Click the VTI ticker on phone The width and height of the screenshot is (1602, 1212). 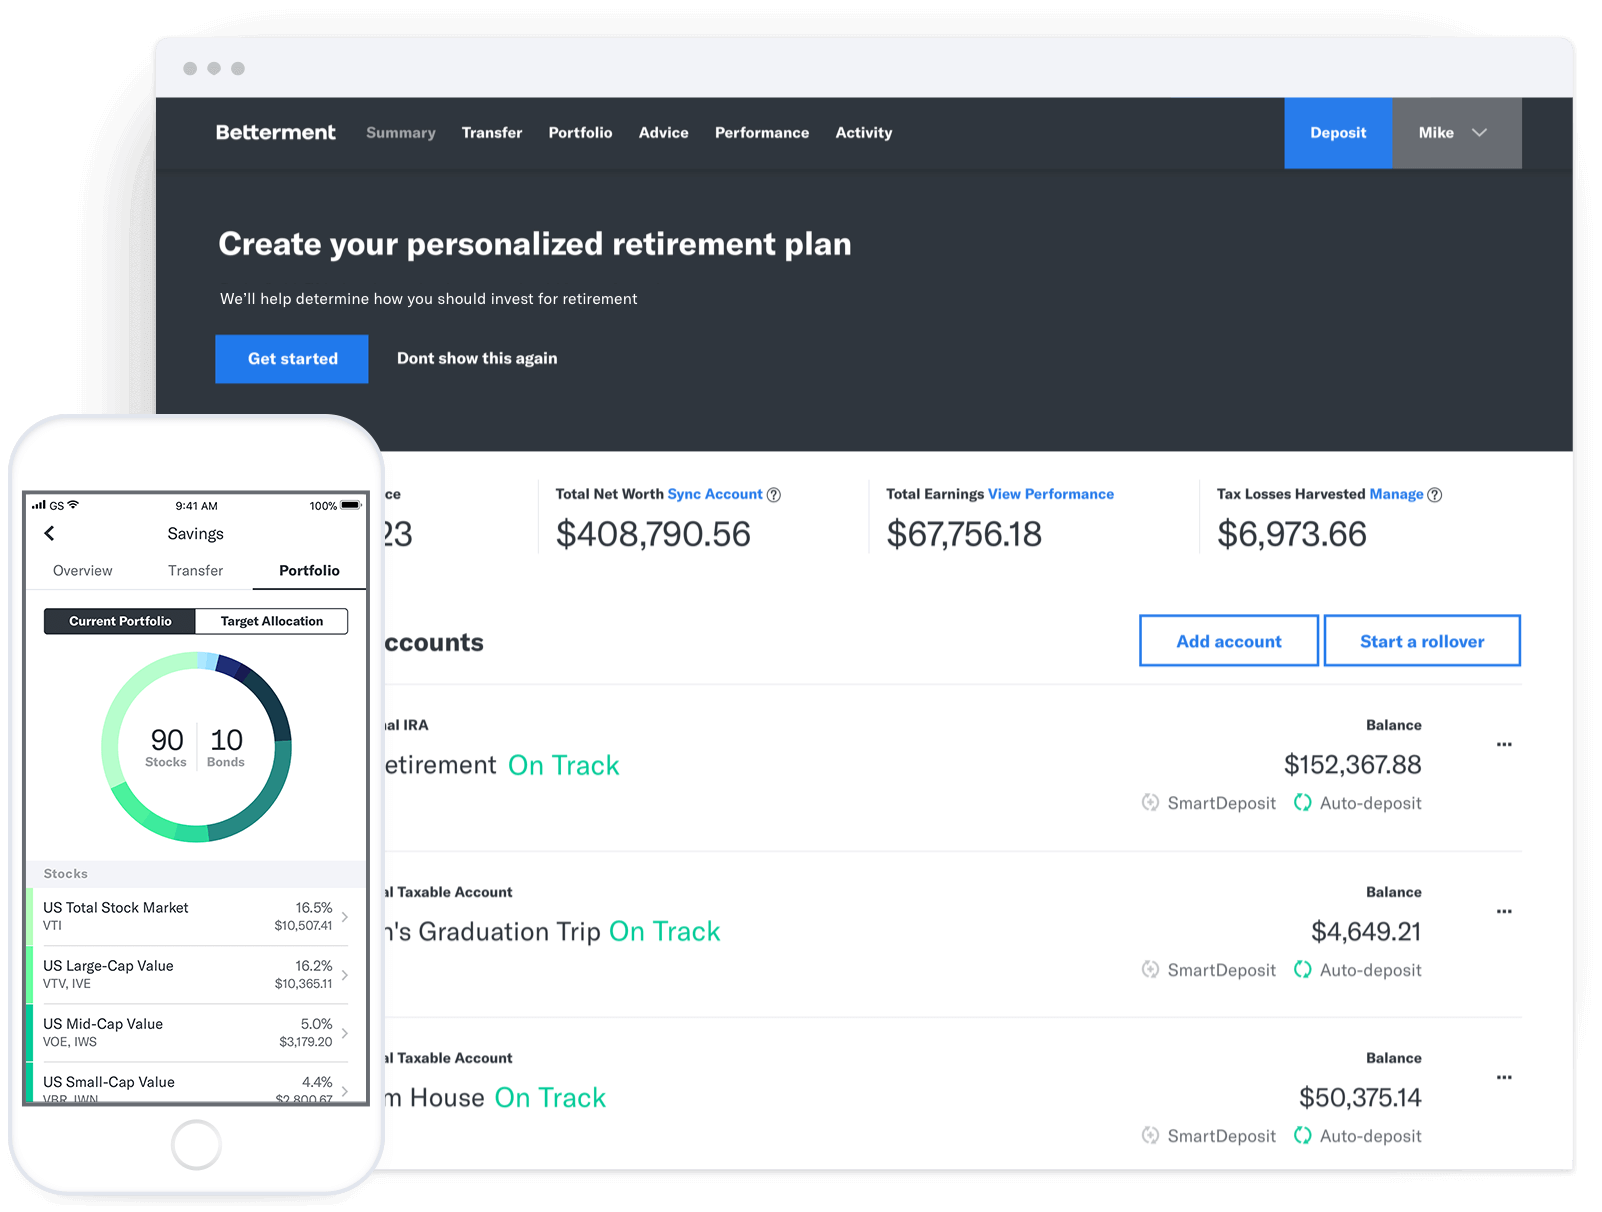pyautogui.click(x=52, y=926)
